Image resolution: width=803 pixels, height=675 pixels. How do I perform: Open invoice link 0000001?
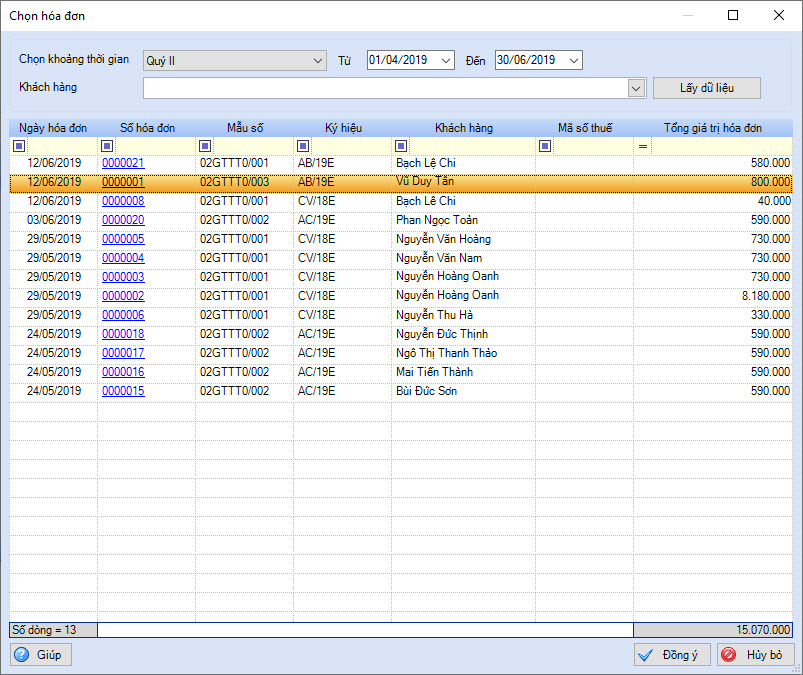pos(123,182)
